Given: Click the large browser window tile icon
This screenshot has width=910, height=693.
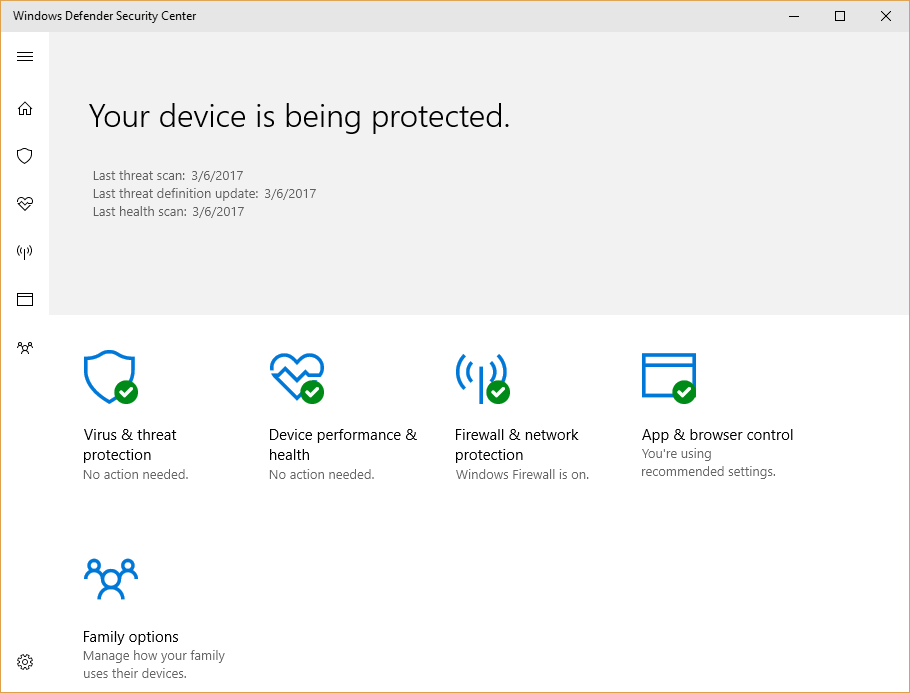Looking at the screenshot, I should [x=669, y=377].
